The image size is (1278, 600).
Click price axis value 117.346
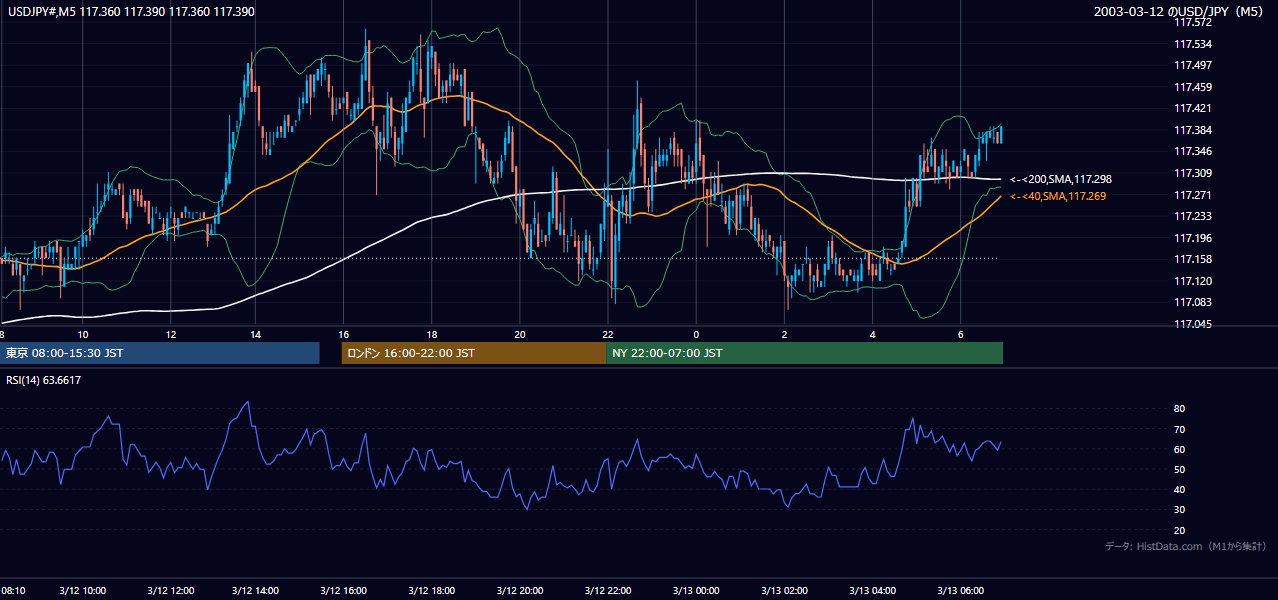pos(1193,151)
